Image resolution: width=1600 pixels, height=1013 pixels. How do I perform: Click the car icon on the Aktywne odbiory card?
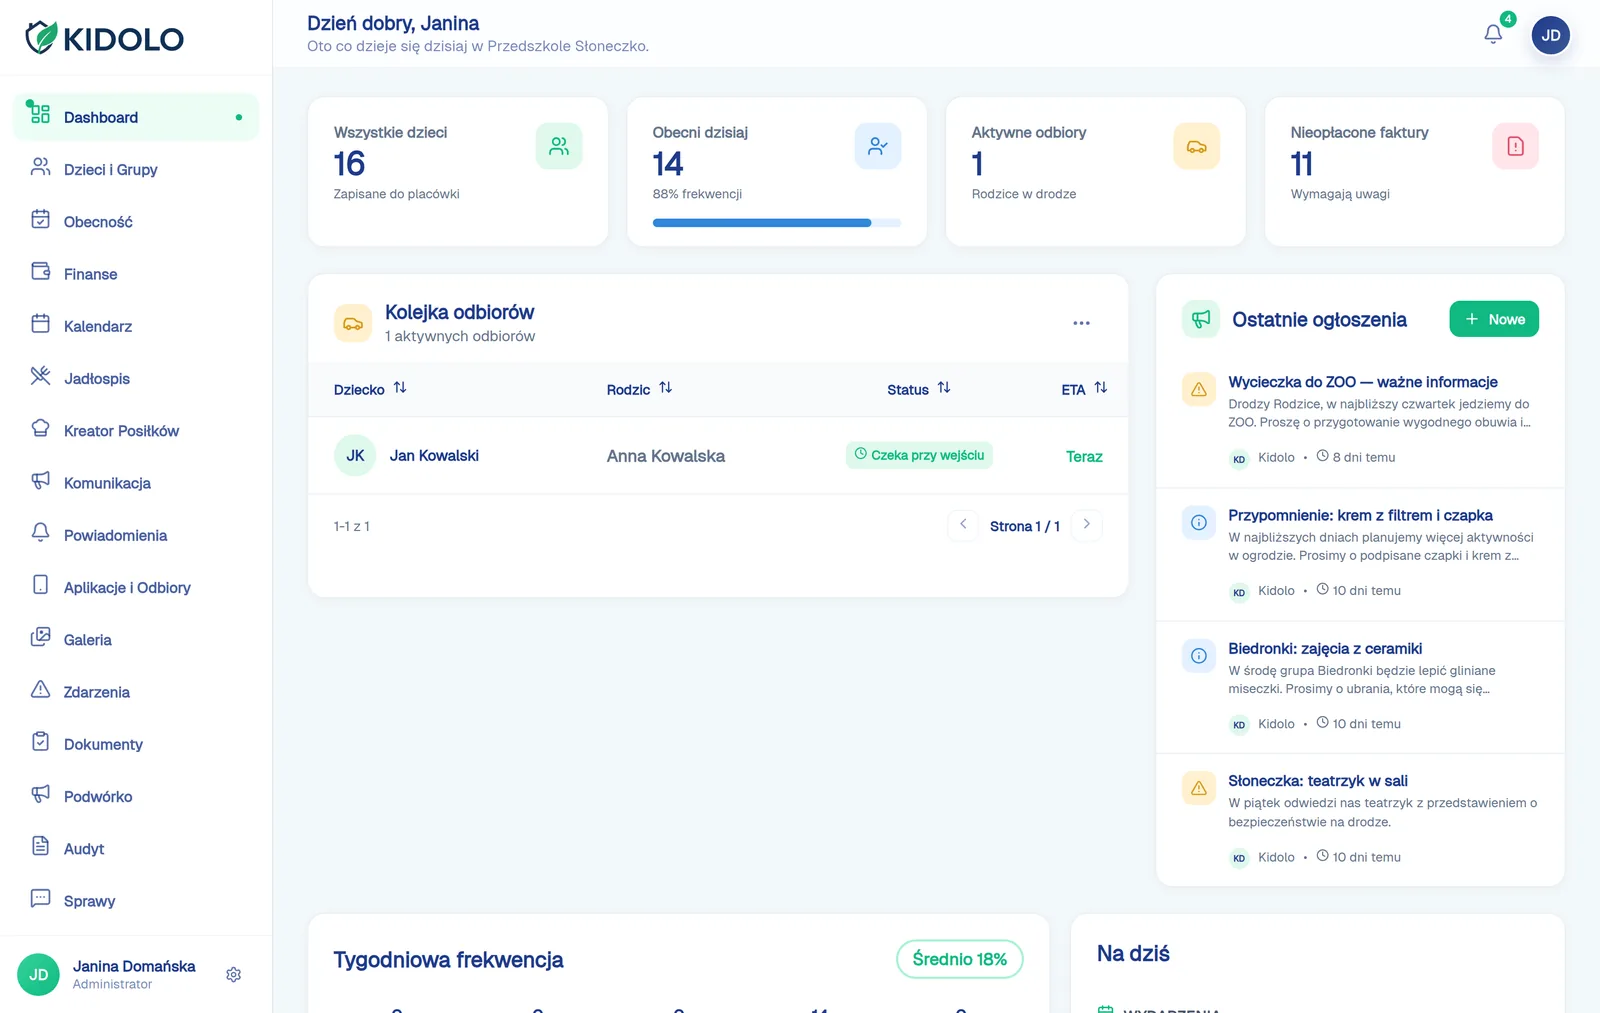coord(1197,146)
